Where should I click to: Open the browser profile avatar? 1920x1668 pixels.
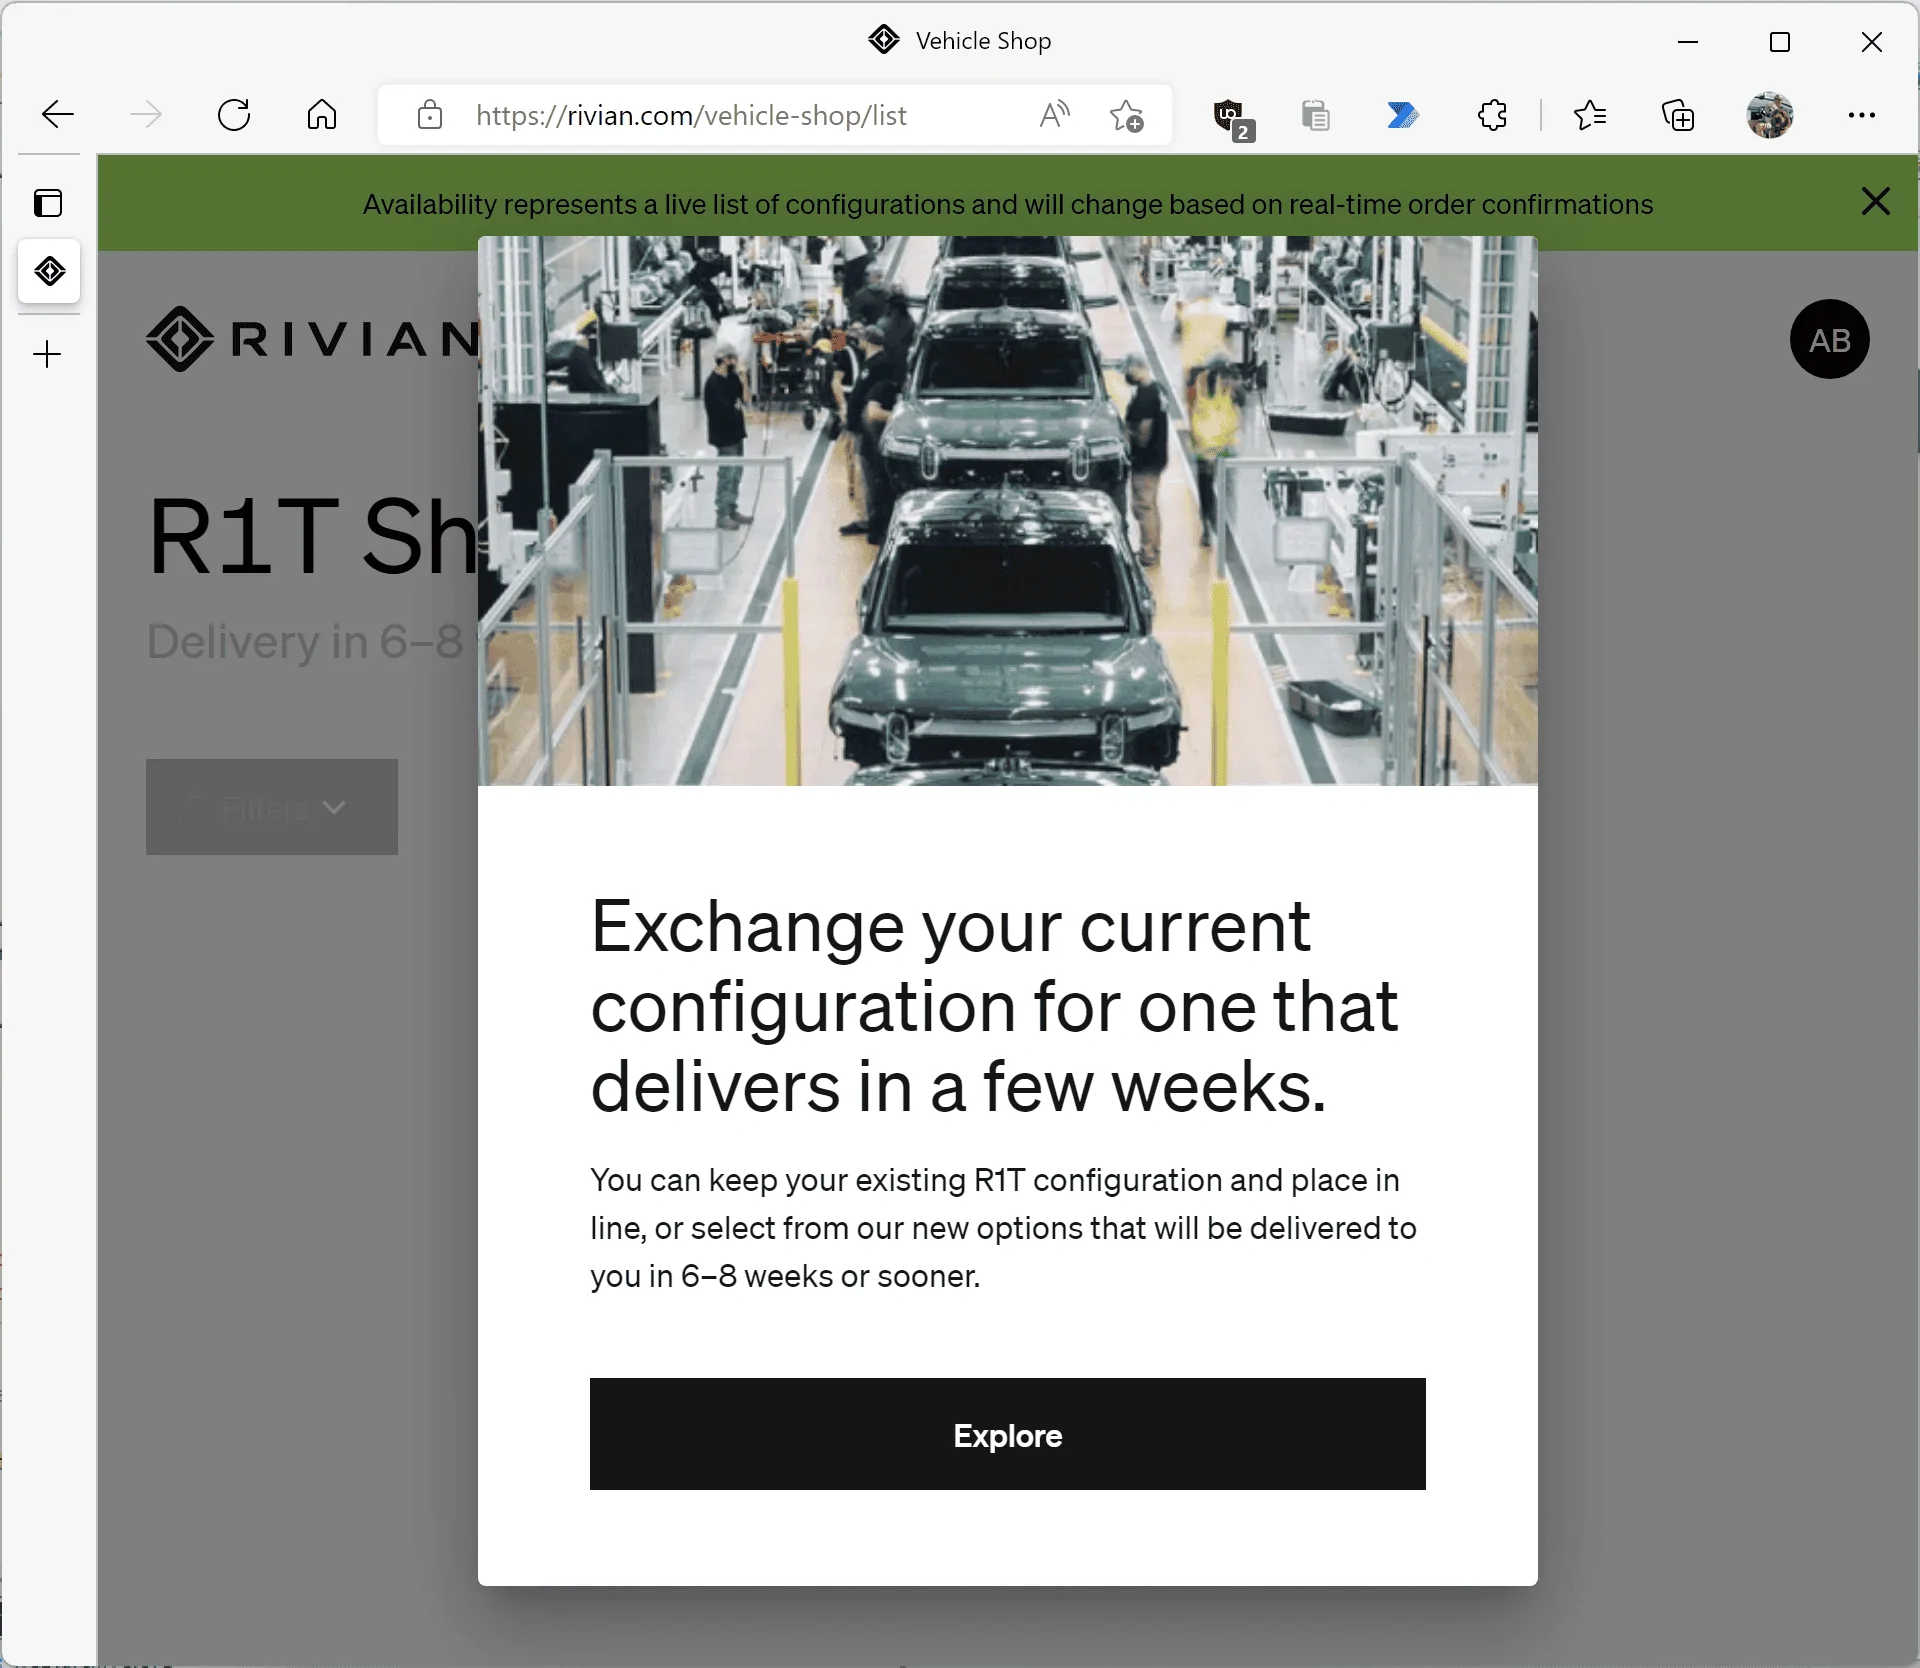1770,115
